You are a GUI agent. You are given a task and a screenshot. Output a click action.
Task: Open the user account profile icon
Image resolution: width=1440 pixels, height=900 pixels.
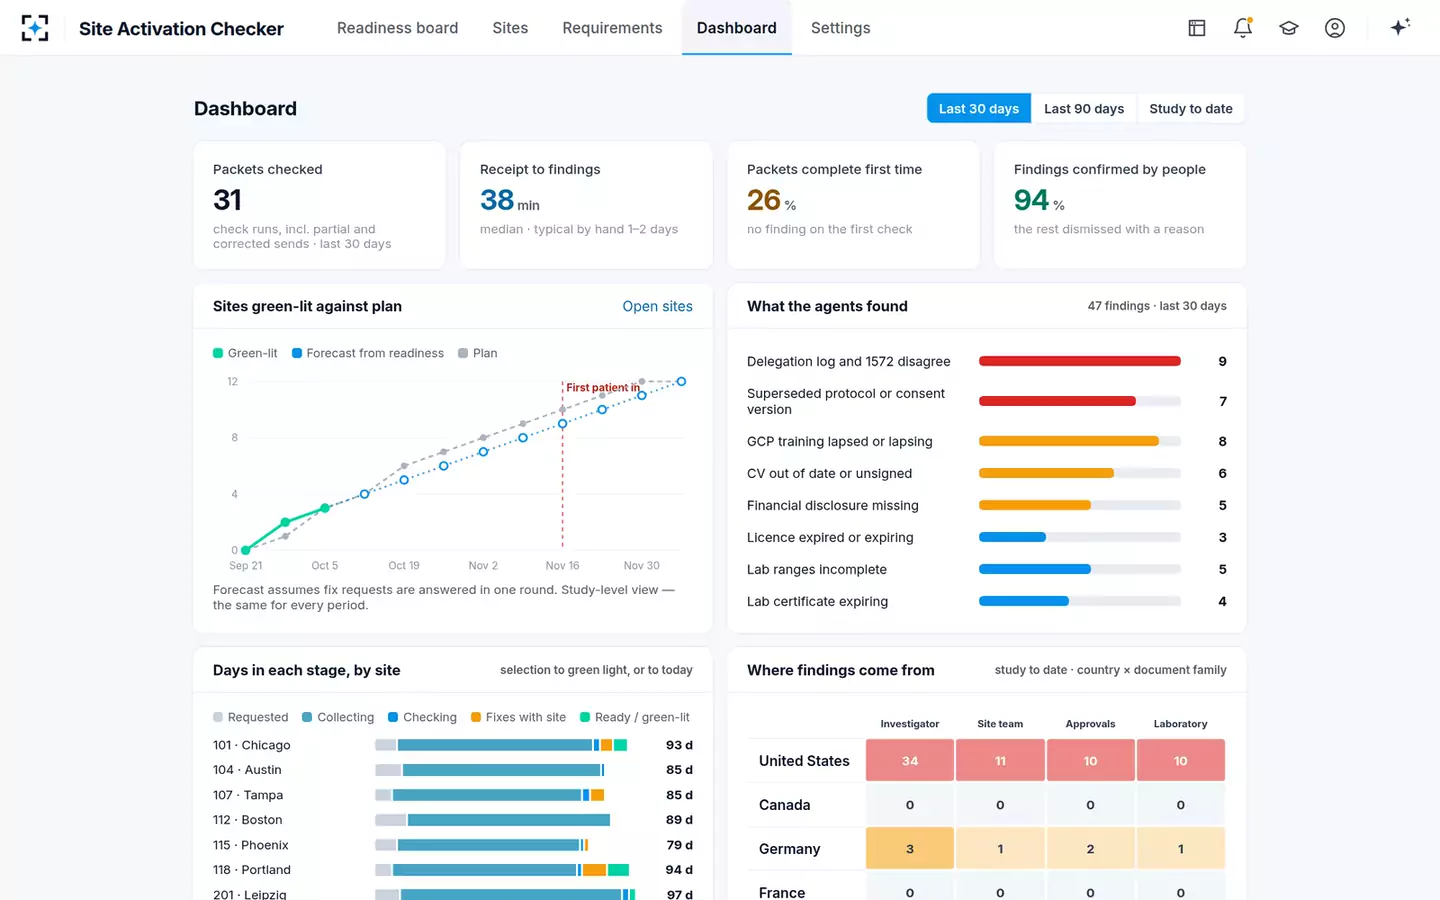tap(1335, 28)
